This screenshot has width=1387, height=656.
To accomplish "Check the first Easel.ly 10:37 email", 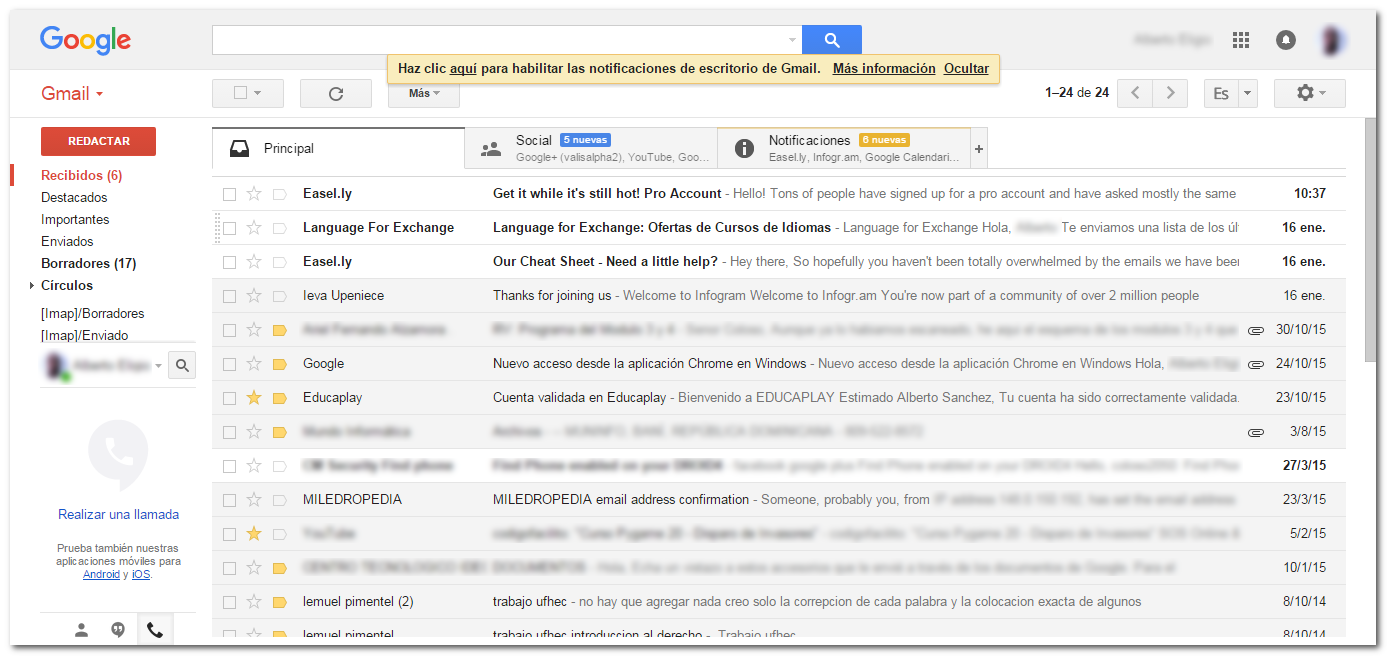I will (x=229, y=194).
